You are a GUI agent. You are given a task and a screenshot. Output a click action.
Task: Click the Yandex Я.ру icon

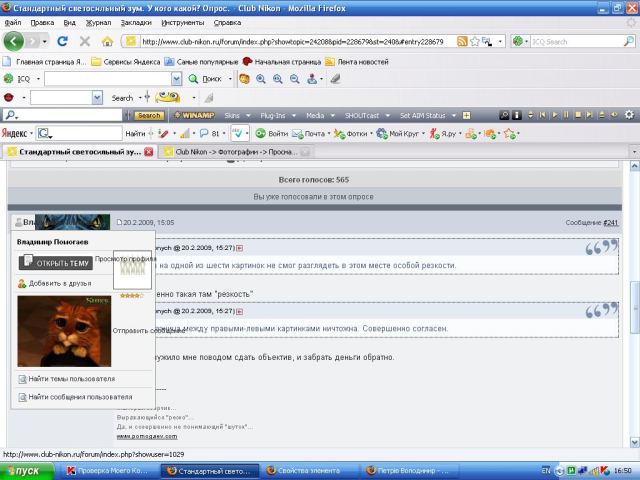pos(434,133)
